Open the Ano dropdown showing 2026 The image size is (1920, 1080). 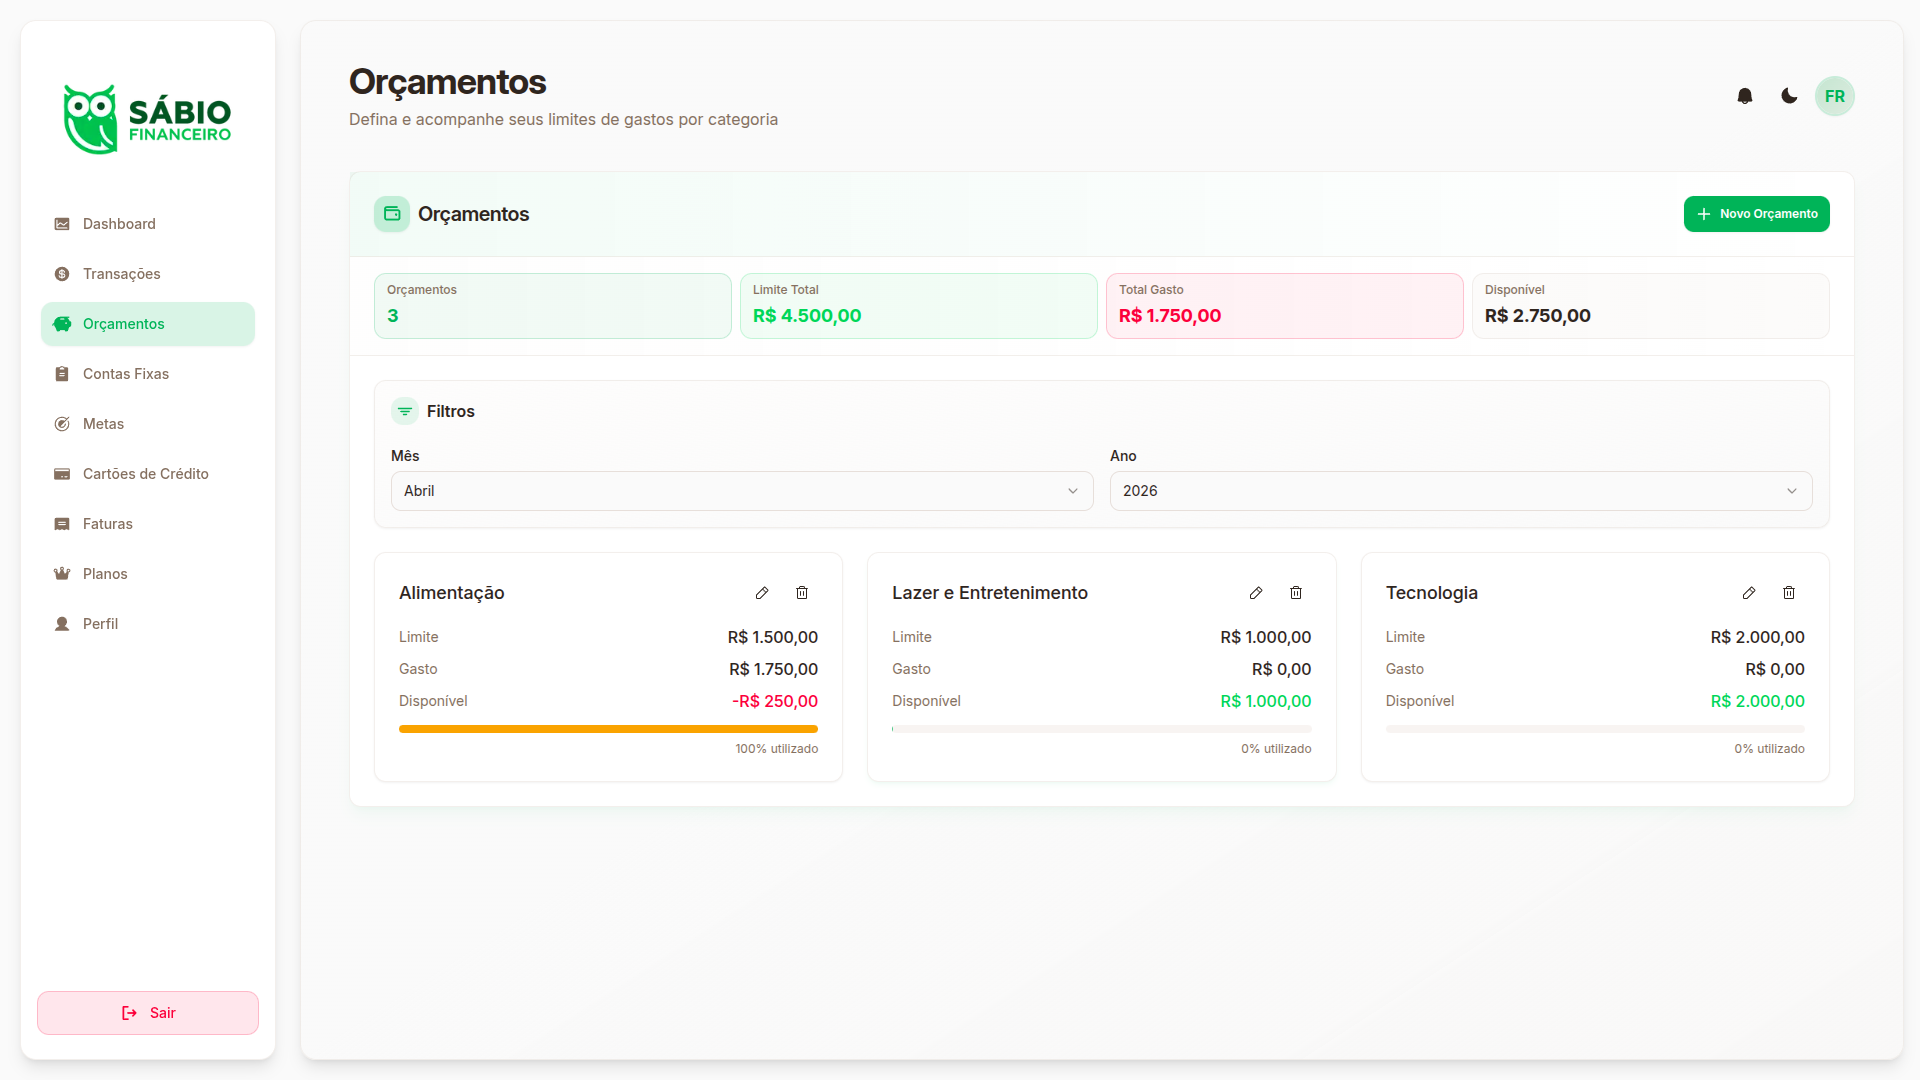click(x=1461, y=491)
